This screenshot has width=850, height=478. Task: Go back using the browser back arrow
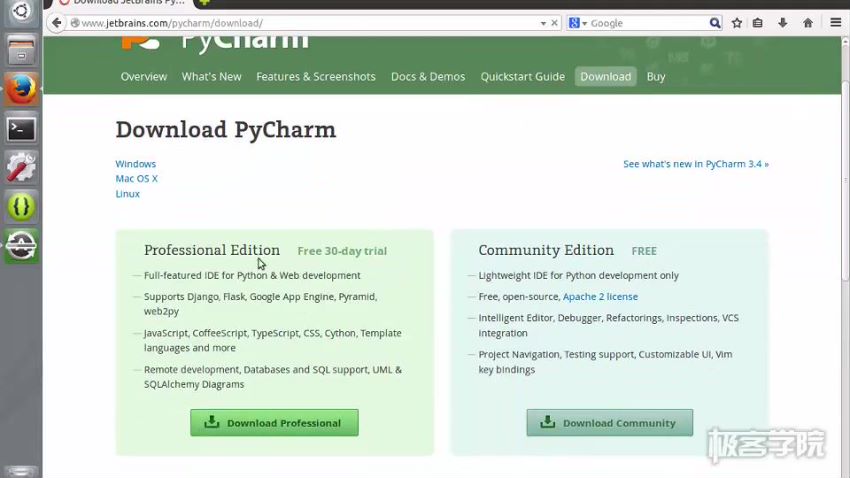[56, 23]
